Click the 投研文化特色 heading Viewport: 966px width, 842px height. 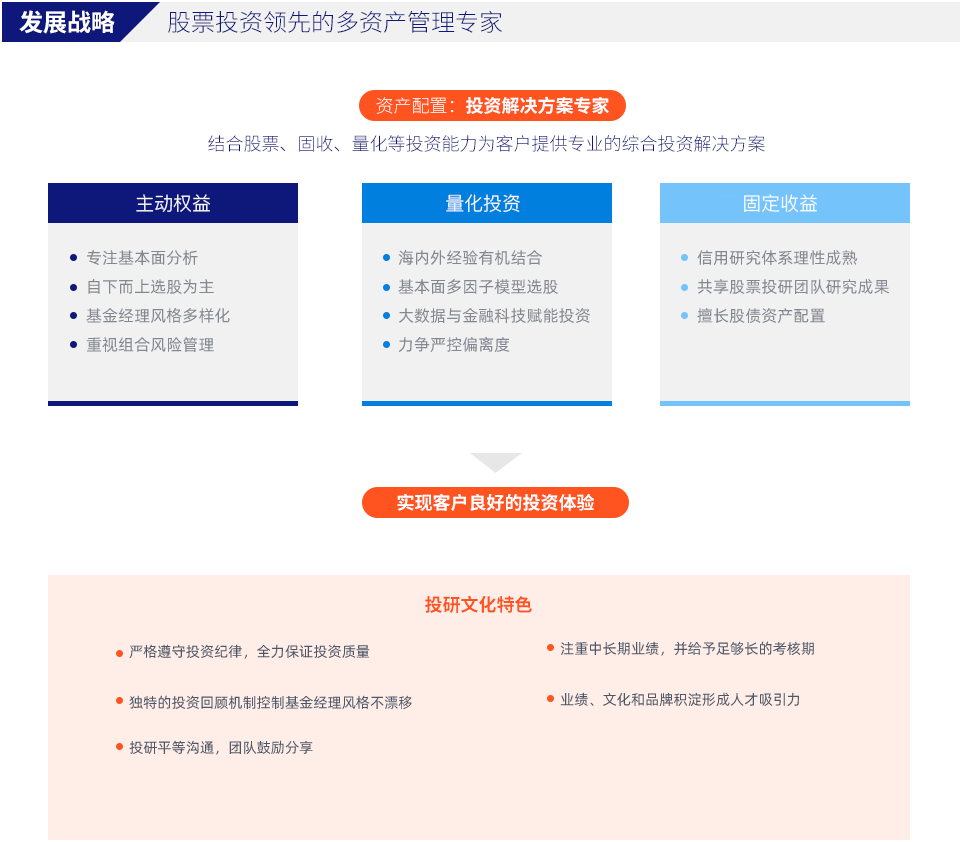(x=478, y=605)
